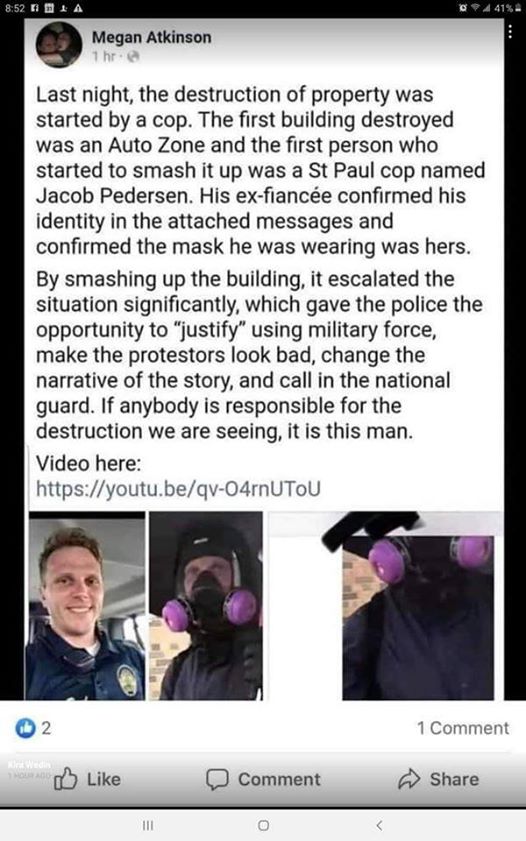526x841 pixels.
Task: Tap the blue like reaction icon
Action: point(25,728)
